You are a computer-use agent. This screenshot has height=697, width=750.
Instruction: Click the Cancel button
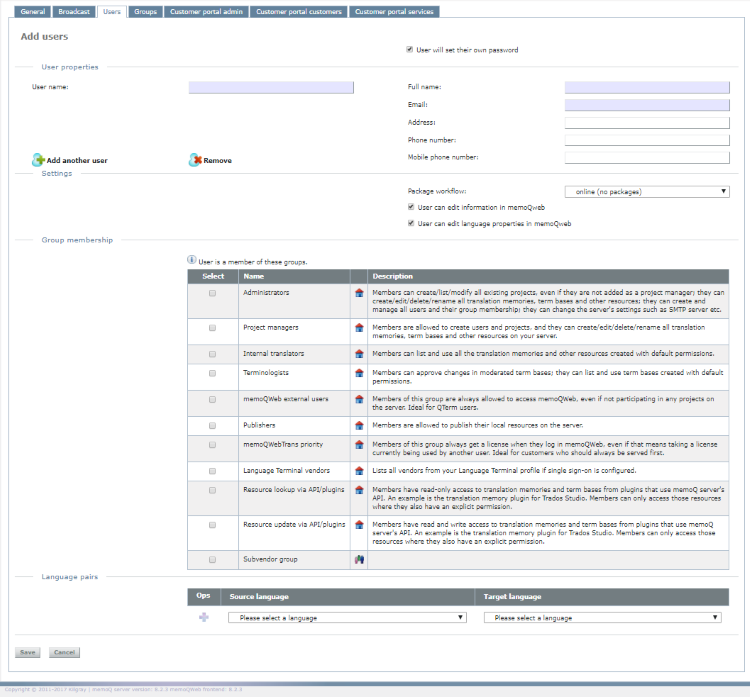(64, 652)
